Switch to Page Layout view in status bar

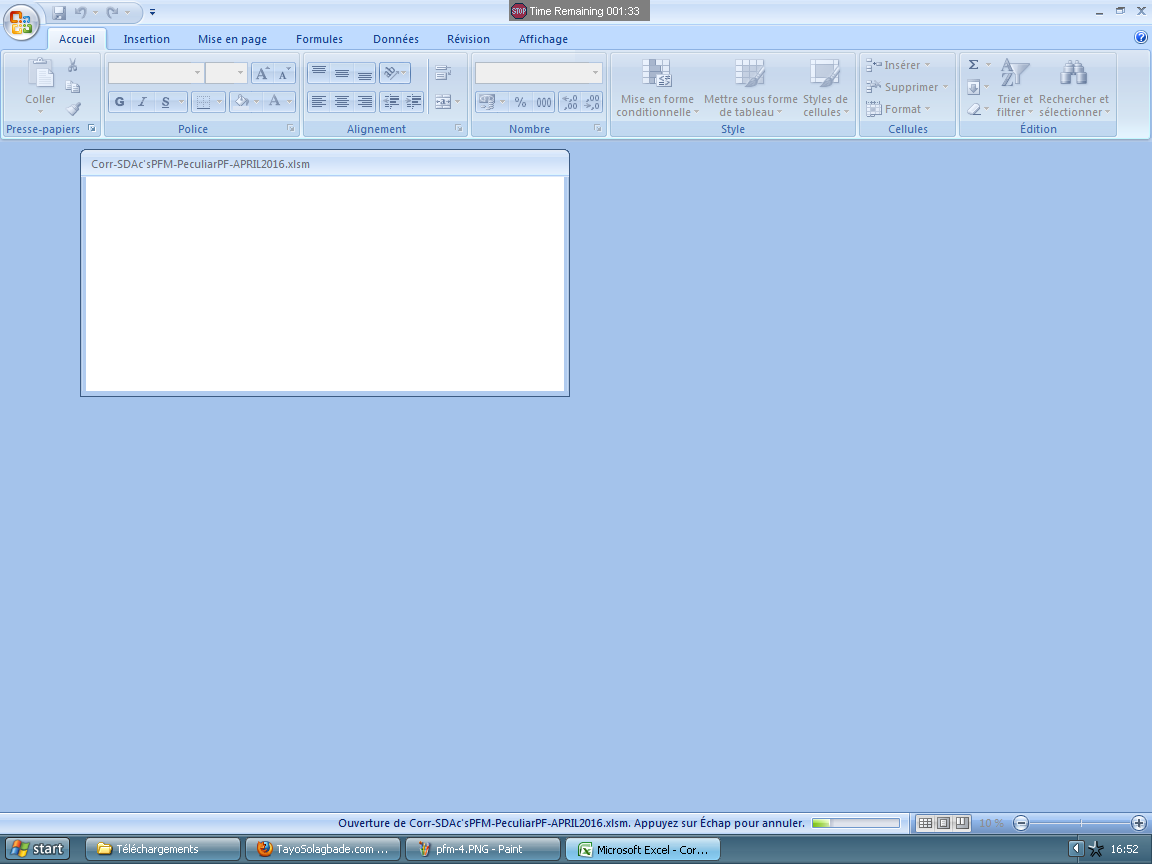coord(944,823)
